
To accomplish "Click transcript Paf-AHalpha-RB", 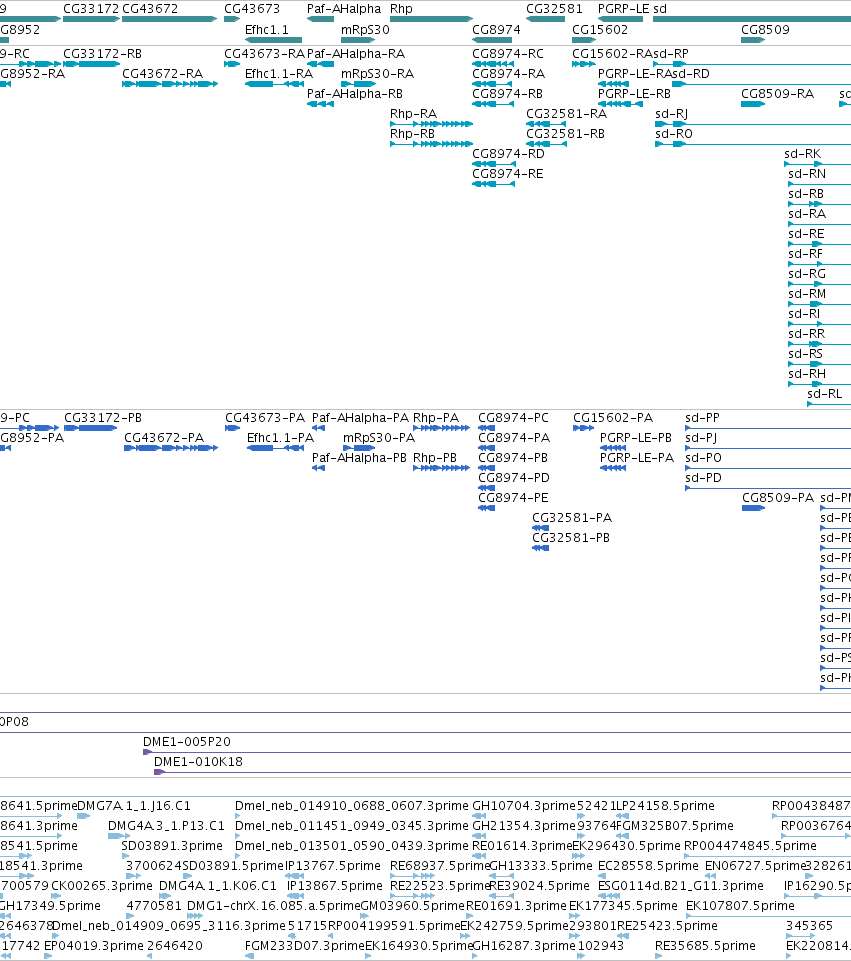I will [x=355, y=94].
